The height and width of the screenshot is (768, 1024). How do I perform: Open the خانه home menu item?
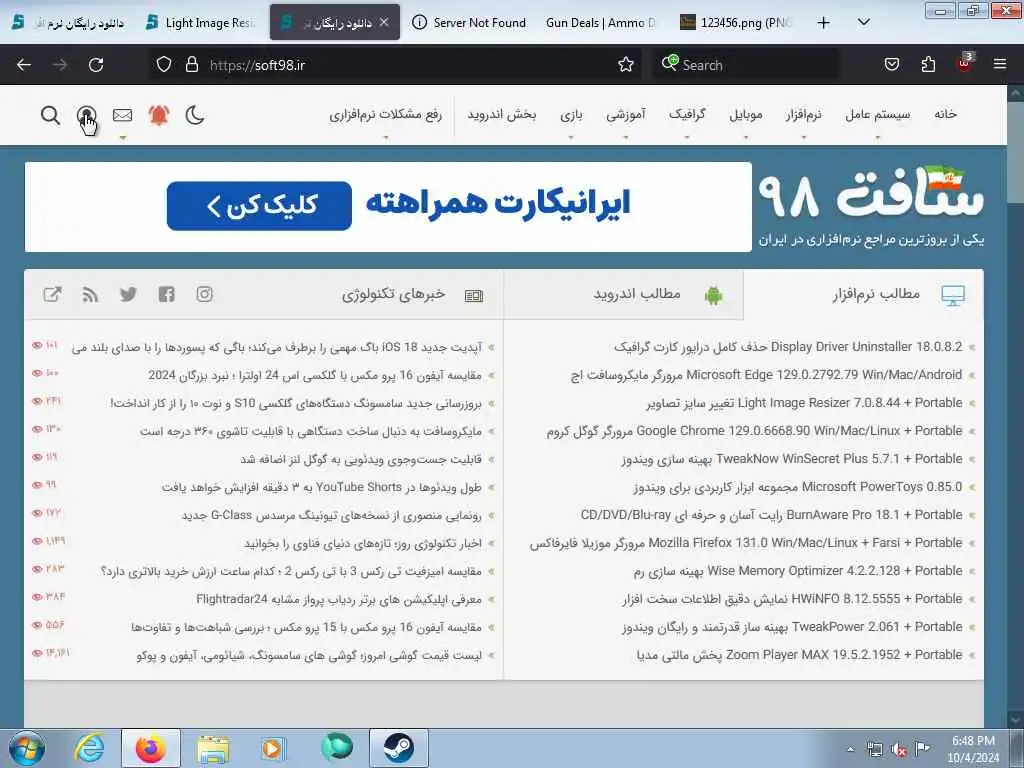(945, 114)
